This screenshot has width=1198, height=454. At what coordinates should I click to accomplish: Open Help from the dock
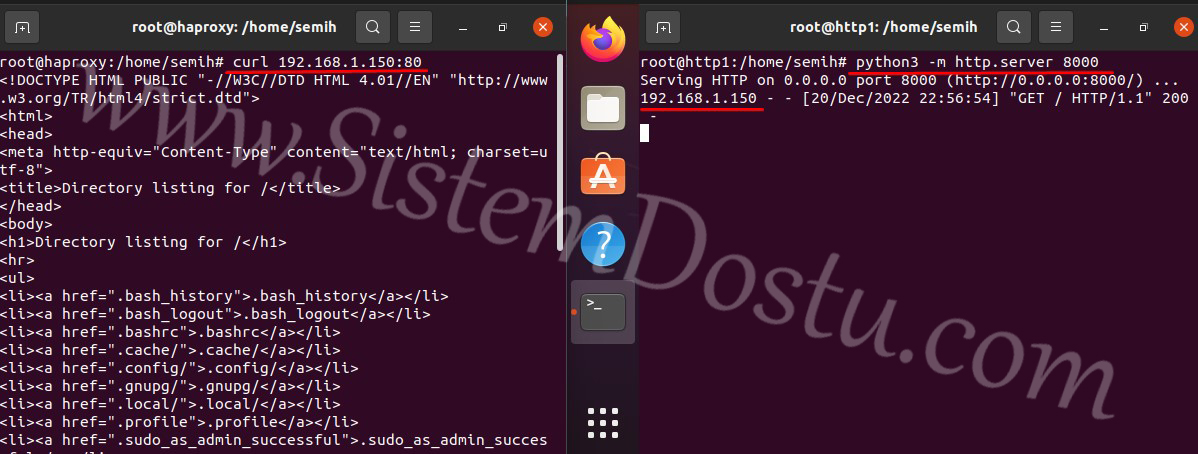pyautogui.click(x=603, y=244)
